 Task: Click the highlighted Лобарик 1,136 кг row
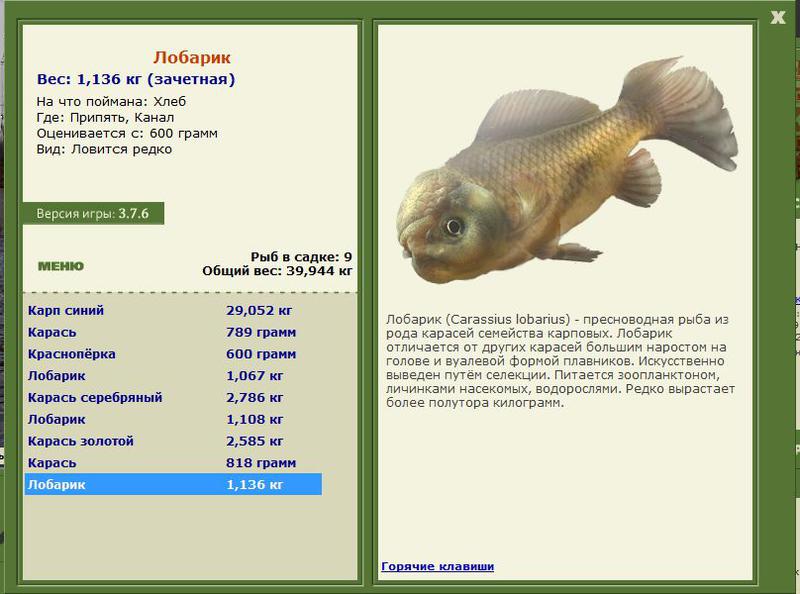click(x=173, y=484)
